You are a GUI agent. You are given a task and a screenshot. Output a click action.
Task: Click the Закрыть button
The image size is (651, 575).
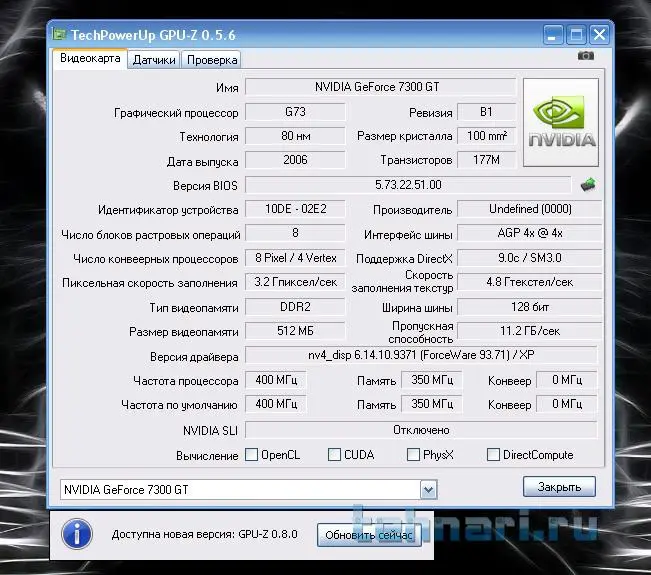559,487
